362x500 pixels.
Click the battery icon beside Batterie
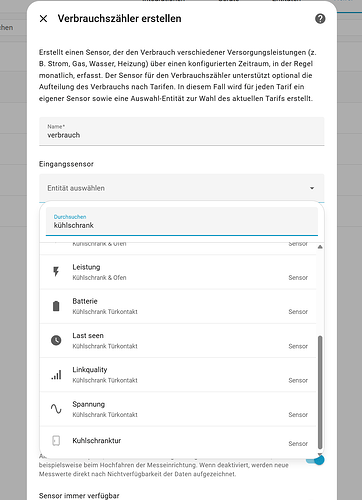(56, 306)
